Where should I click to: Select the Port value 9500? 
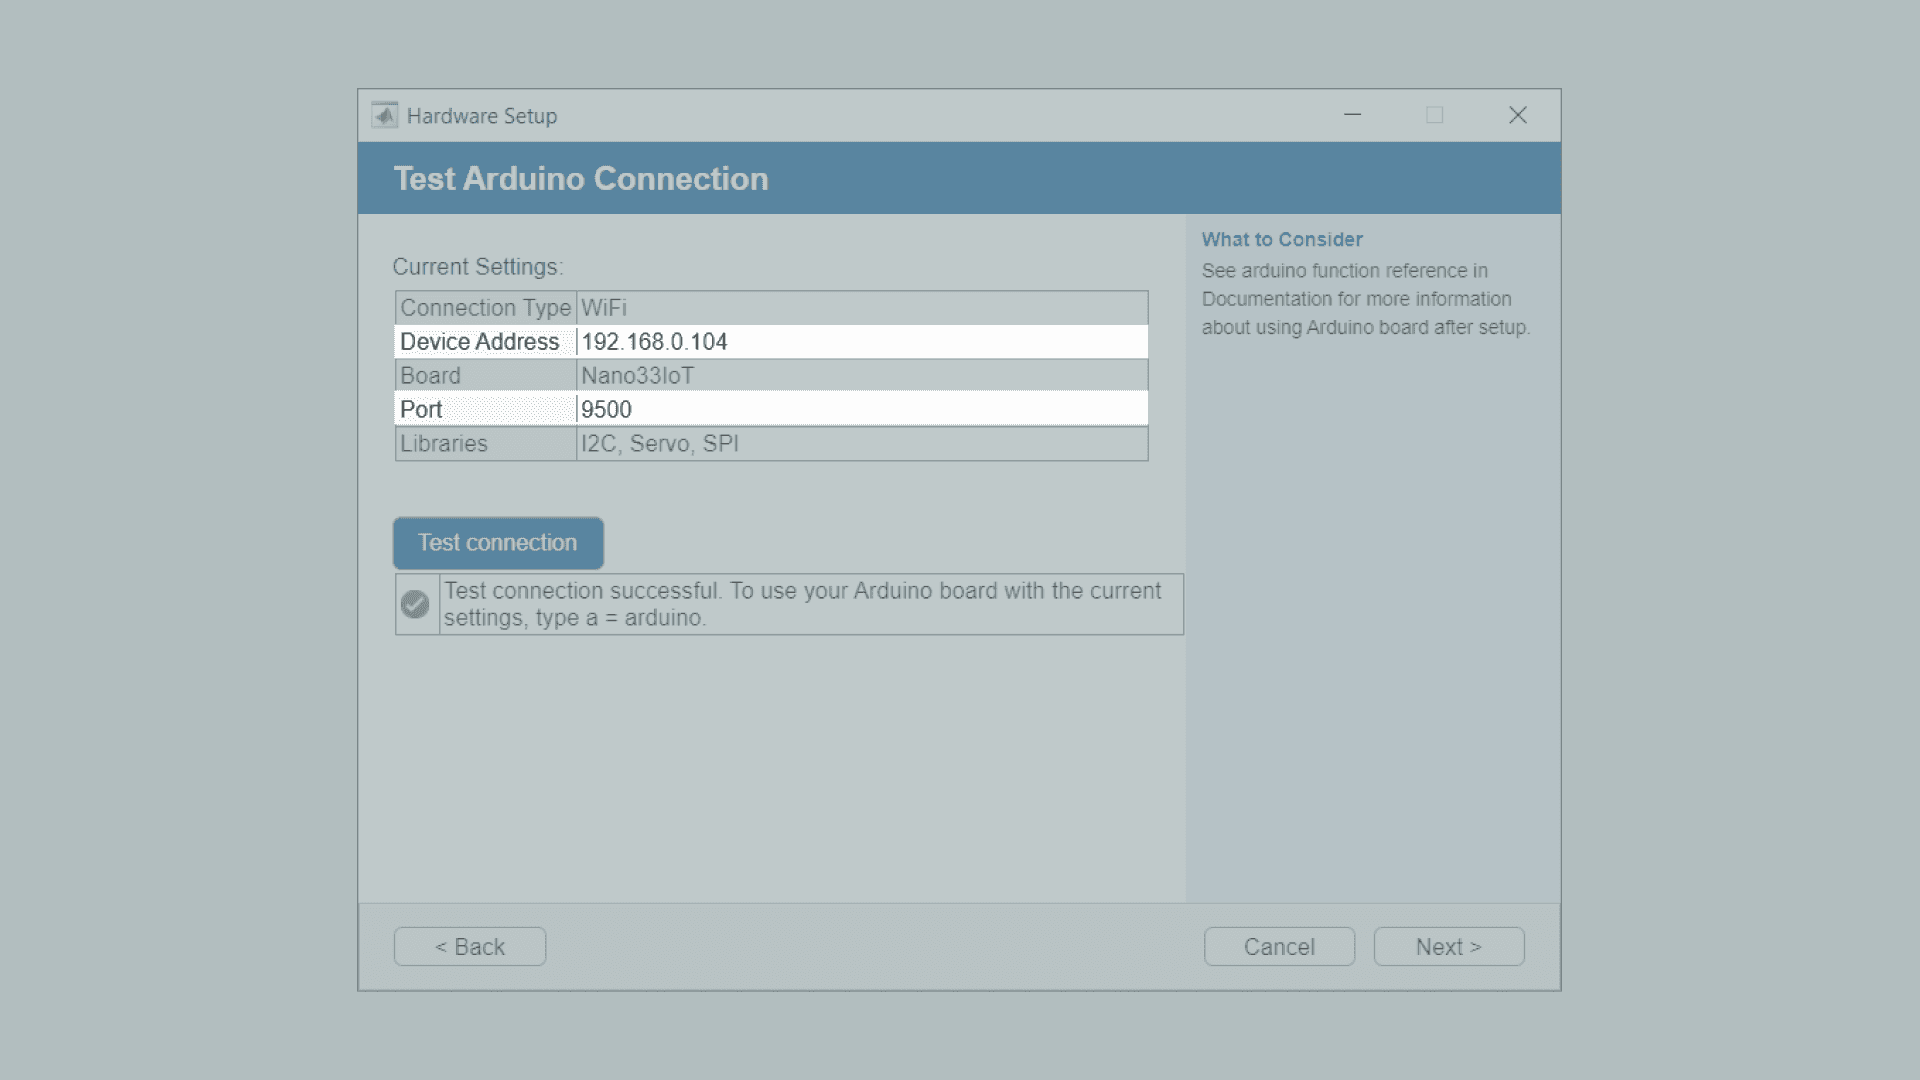[606, 410]
